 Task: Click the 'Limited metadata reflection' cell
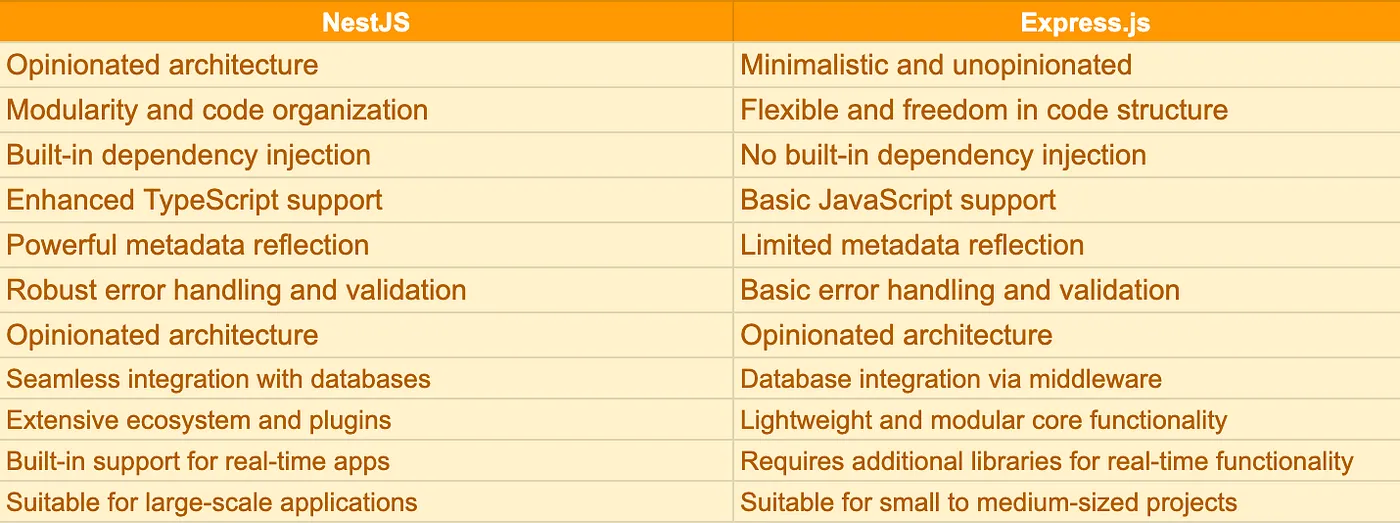pos(1067,245)
